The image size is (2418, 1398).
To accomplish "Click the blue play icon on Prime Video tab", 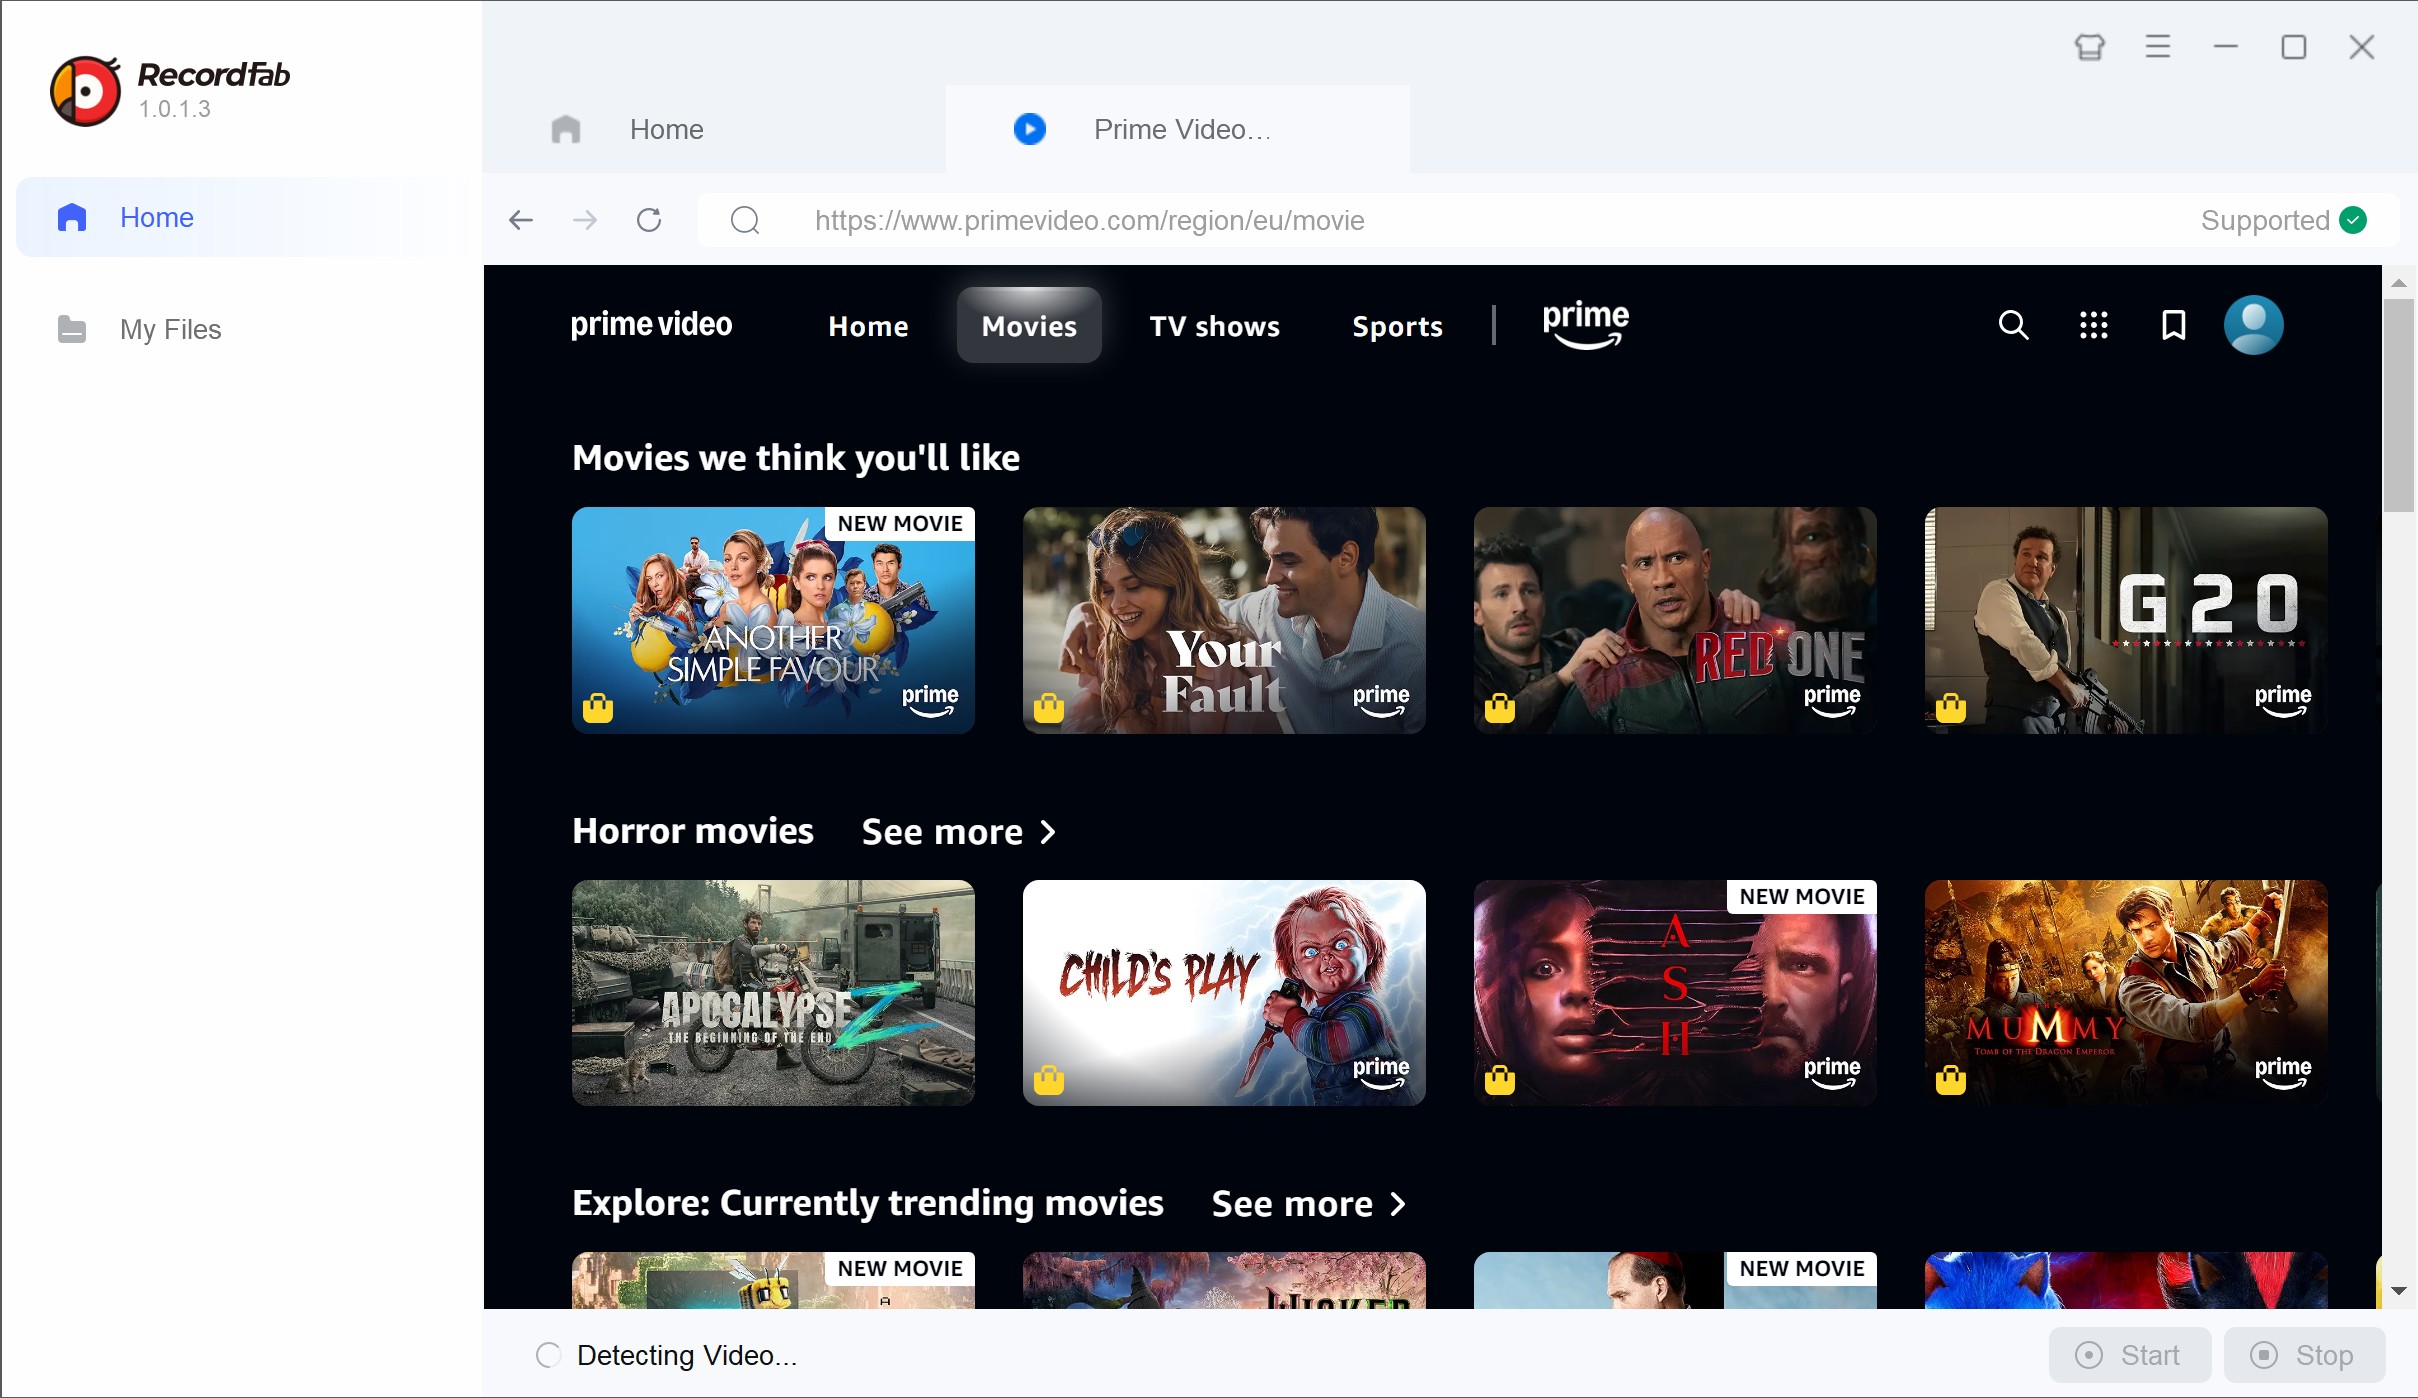I will (x=1030, y=129).
